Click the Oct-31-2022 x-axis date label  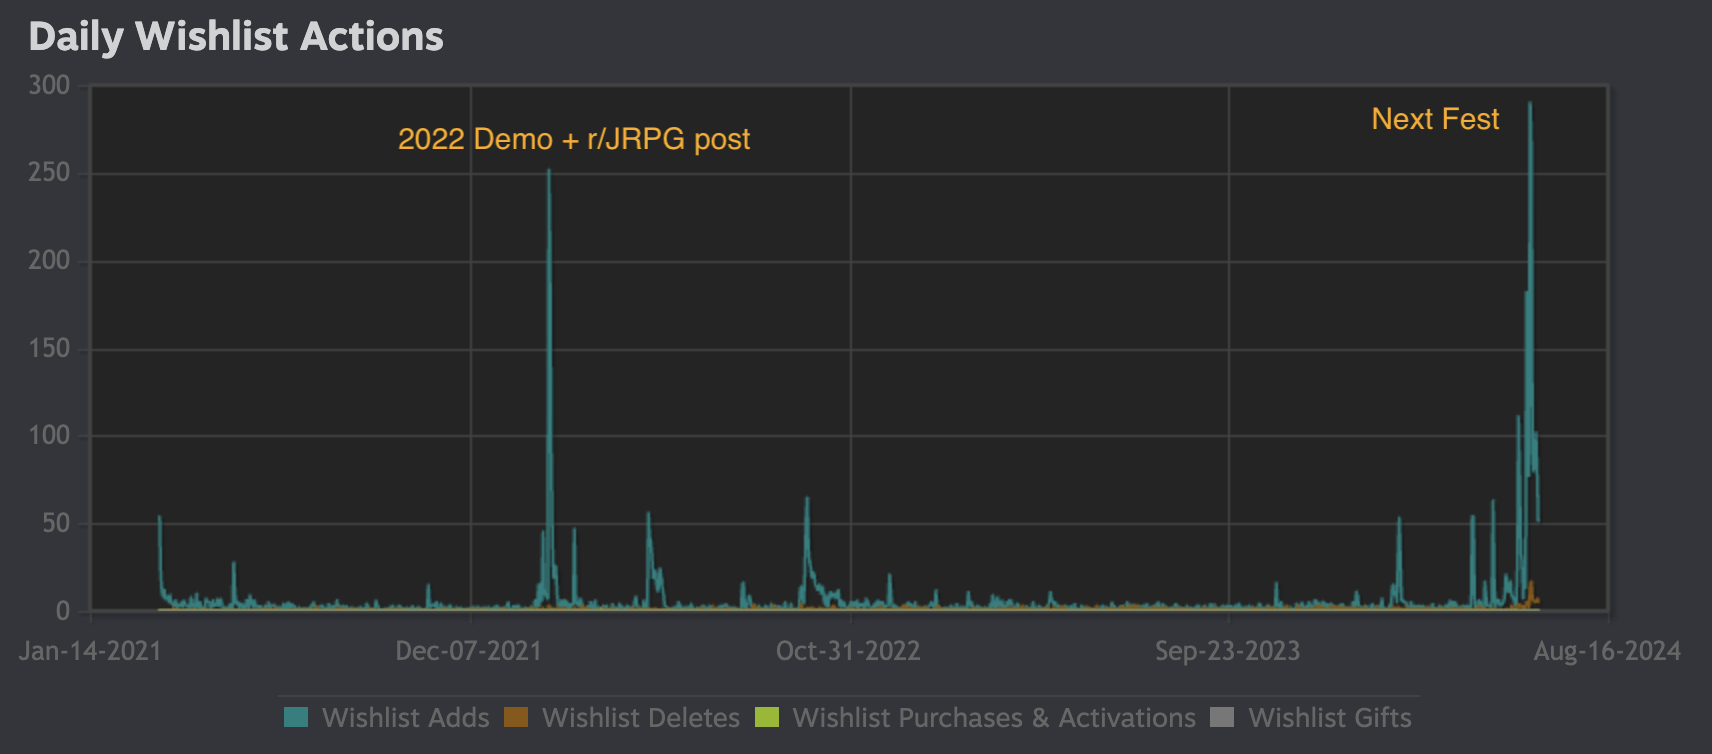pyautogui.click(x=848, y=651)
